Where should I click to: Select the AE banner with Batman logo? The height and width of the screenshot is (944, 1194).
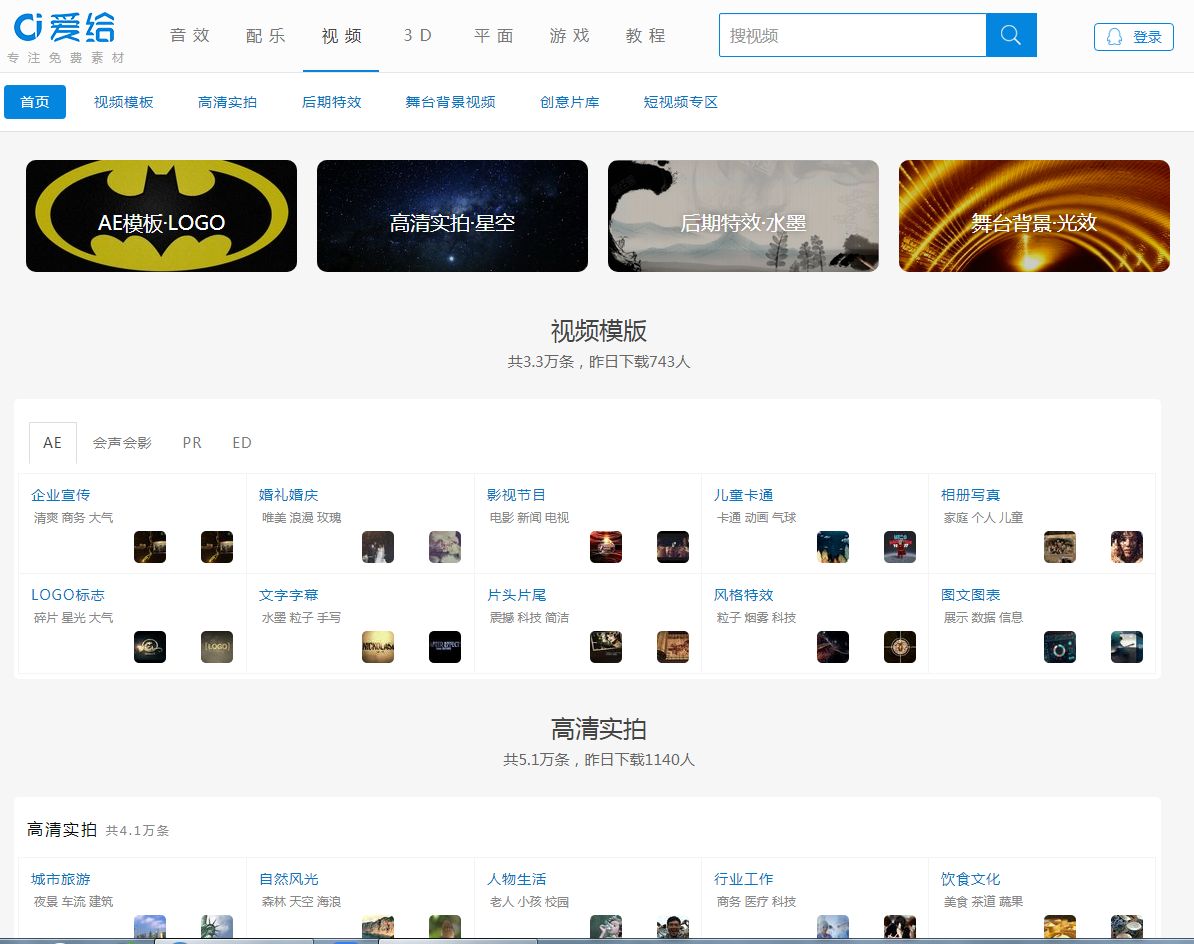click(x=161, y=215)
